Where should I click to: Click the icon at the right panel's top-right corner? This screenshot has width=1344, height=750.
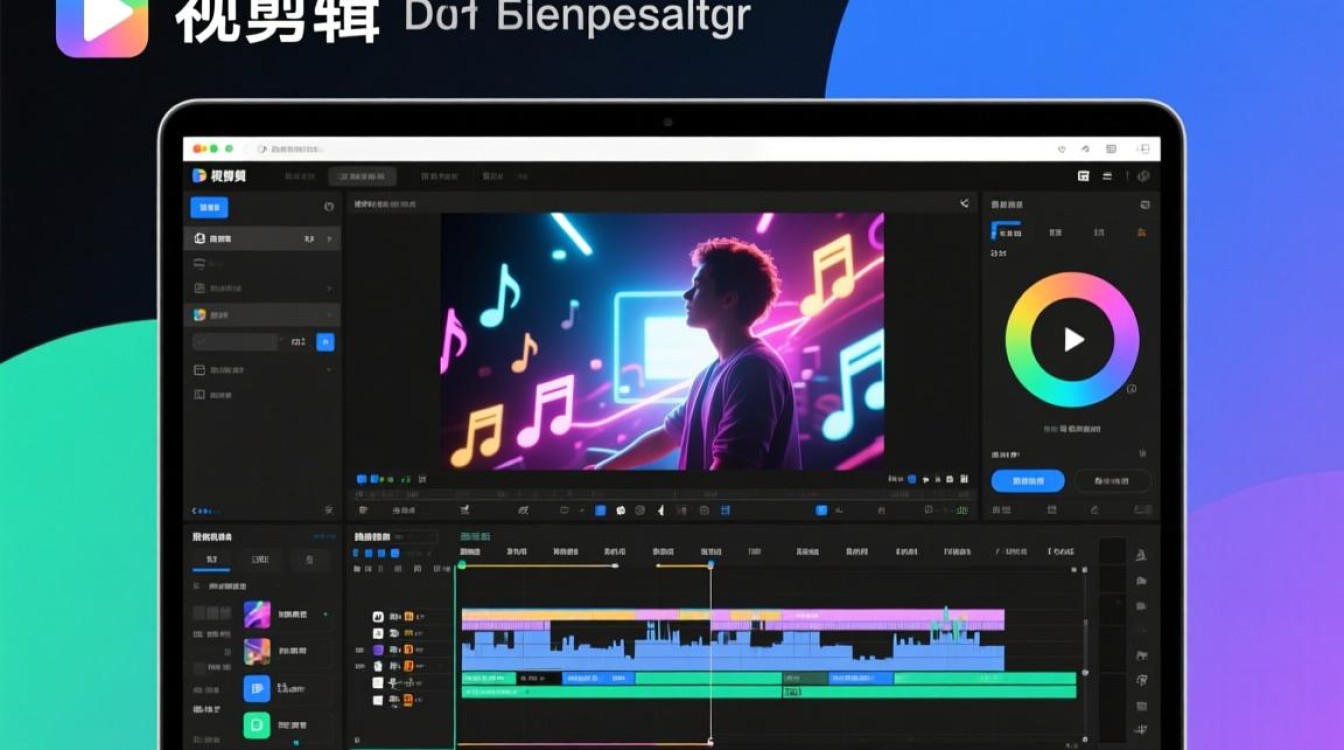click(x=1145, y=204)
